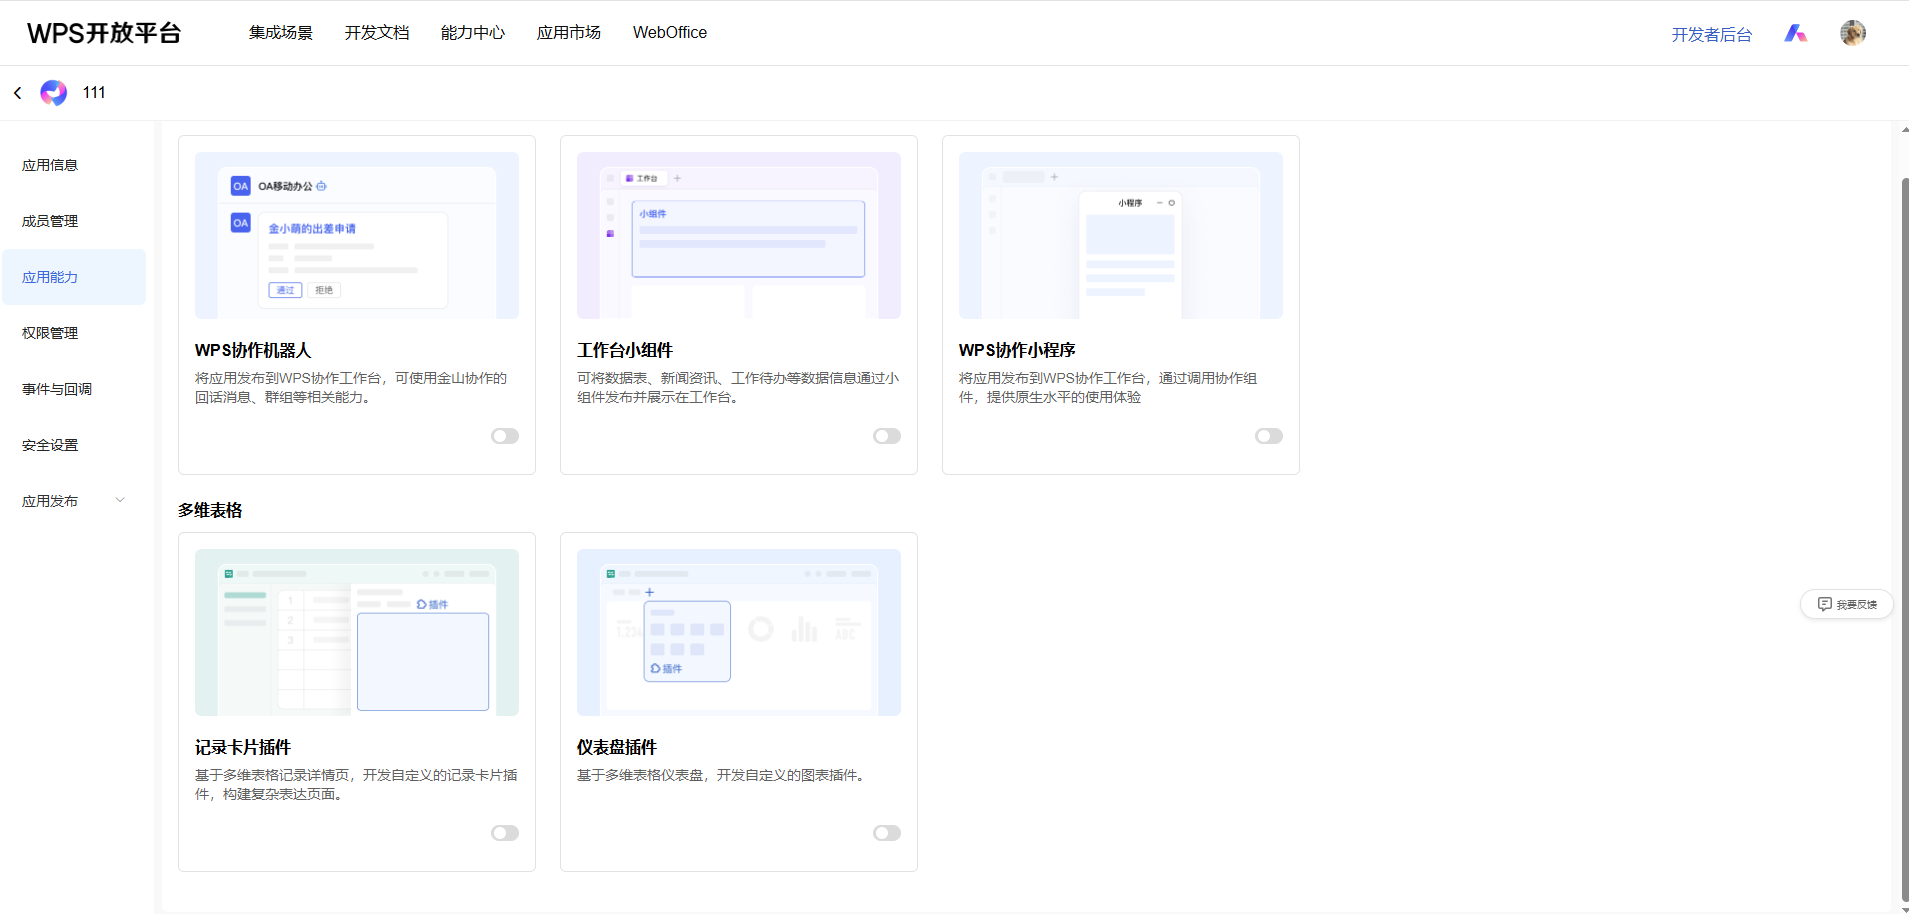Click the 多维表格 section heading
This screenshot has height=914, width=1909.
click(210, 510)
